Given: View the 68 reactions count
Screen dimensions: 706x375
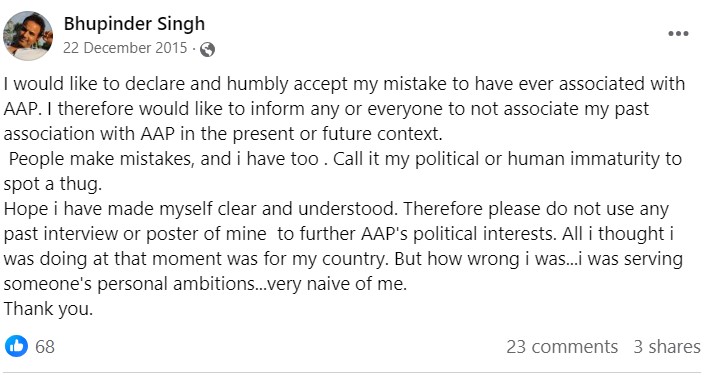Looking at the screenshot, I should click(x=45, y=347).
